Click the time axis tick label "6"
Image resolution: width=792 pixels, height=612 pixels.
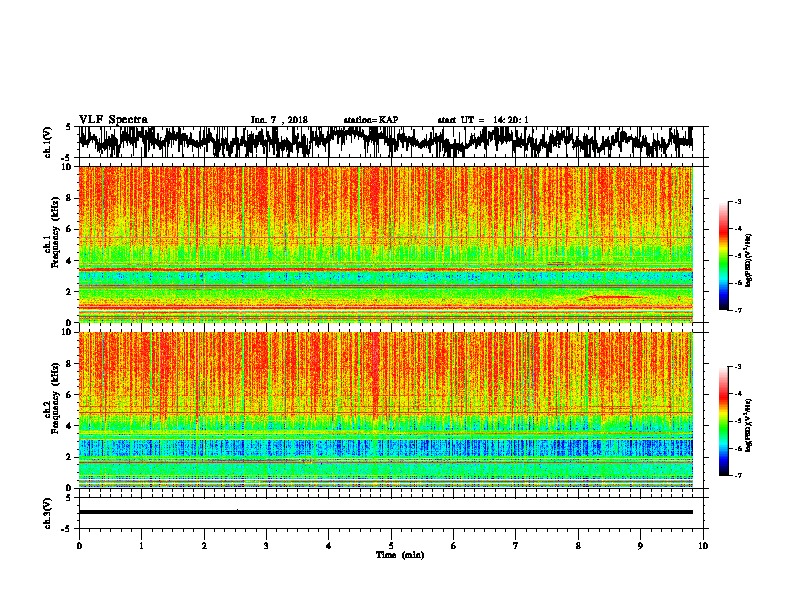(x=454, y=546)
